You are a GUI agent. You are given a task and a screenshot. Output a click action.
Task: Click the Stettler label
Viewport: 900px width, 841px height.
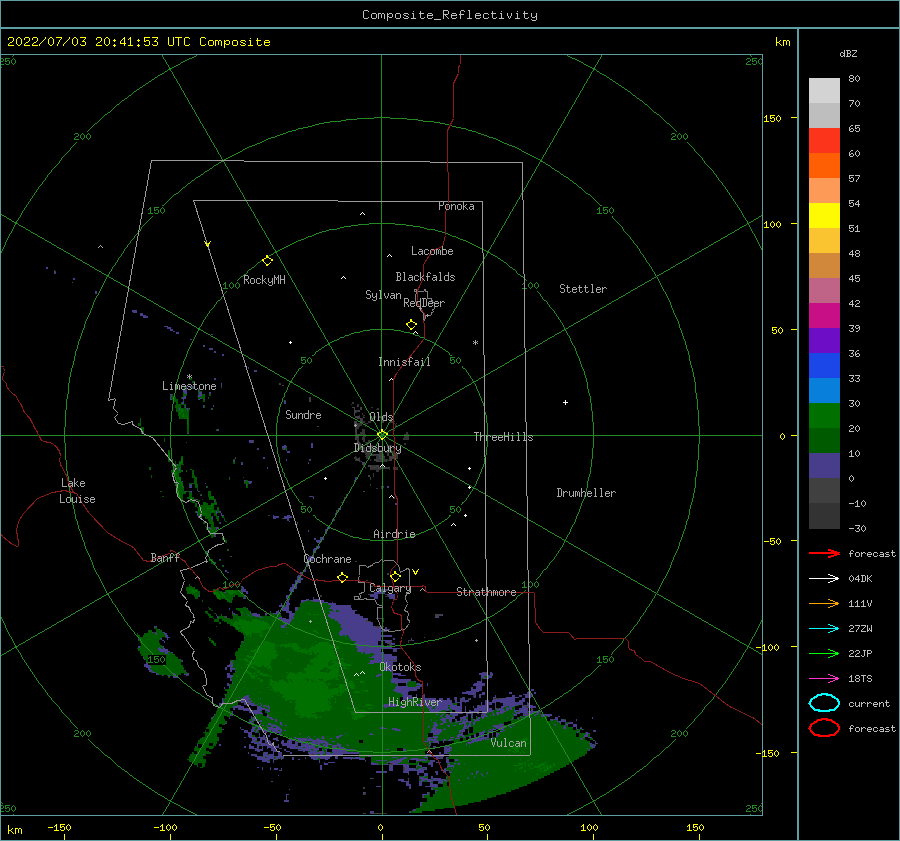pos(583,289)
